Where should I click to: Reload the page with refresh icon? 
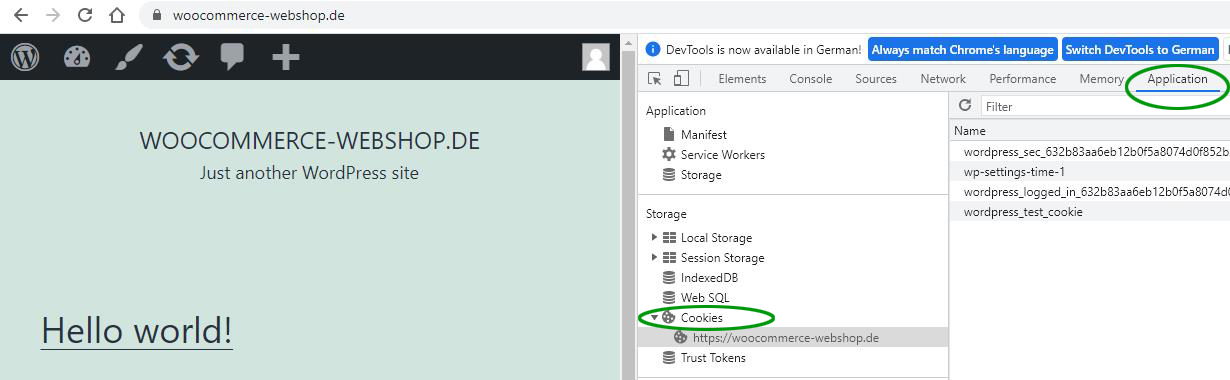[85, 16]
